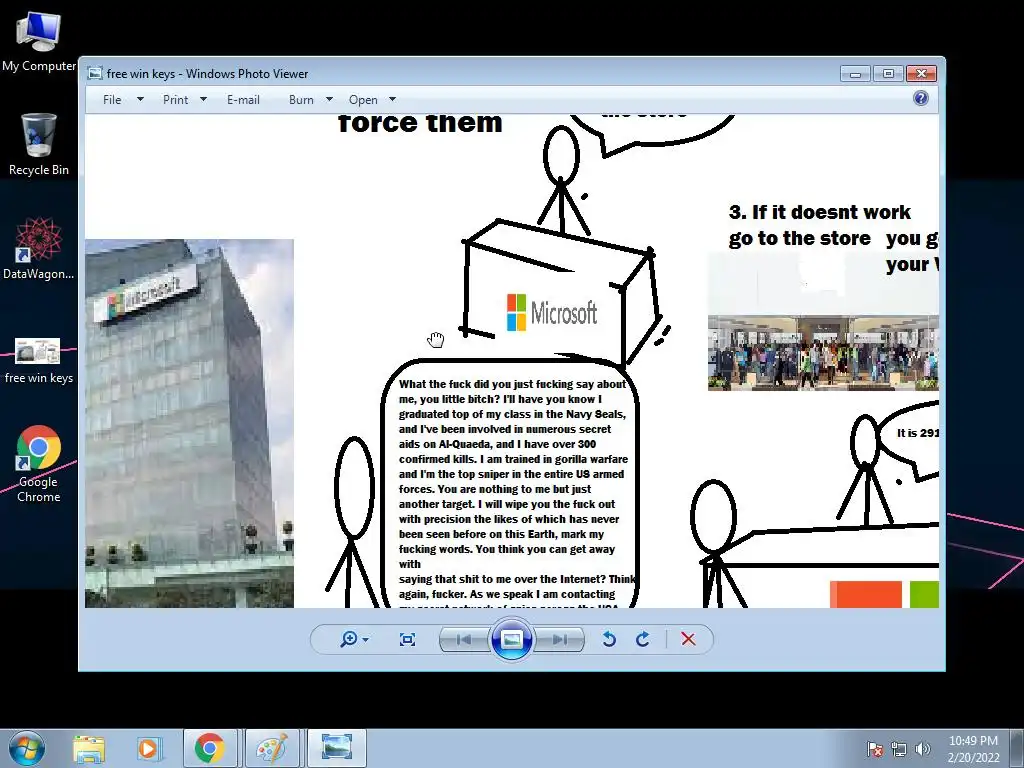Click Action Center flag tray icon
1024x768 pixels.
click(x=874, y=748)
